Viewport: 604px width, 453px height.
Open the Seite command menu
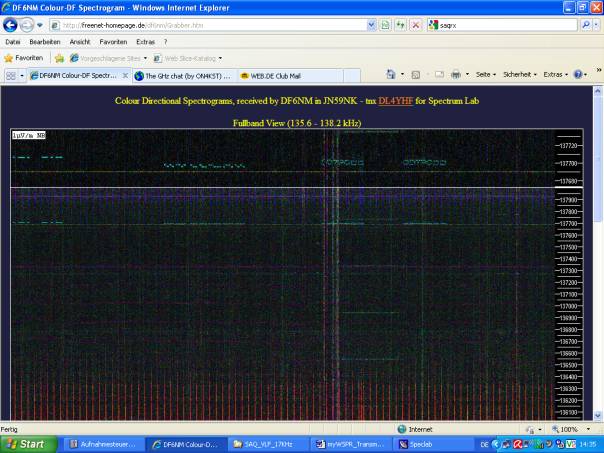click(x=485, y=74)
